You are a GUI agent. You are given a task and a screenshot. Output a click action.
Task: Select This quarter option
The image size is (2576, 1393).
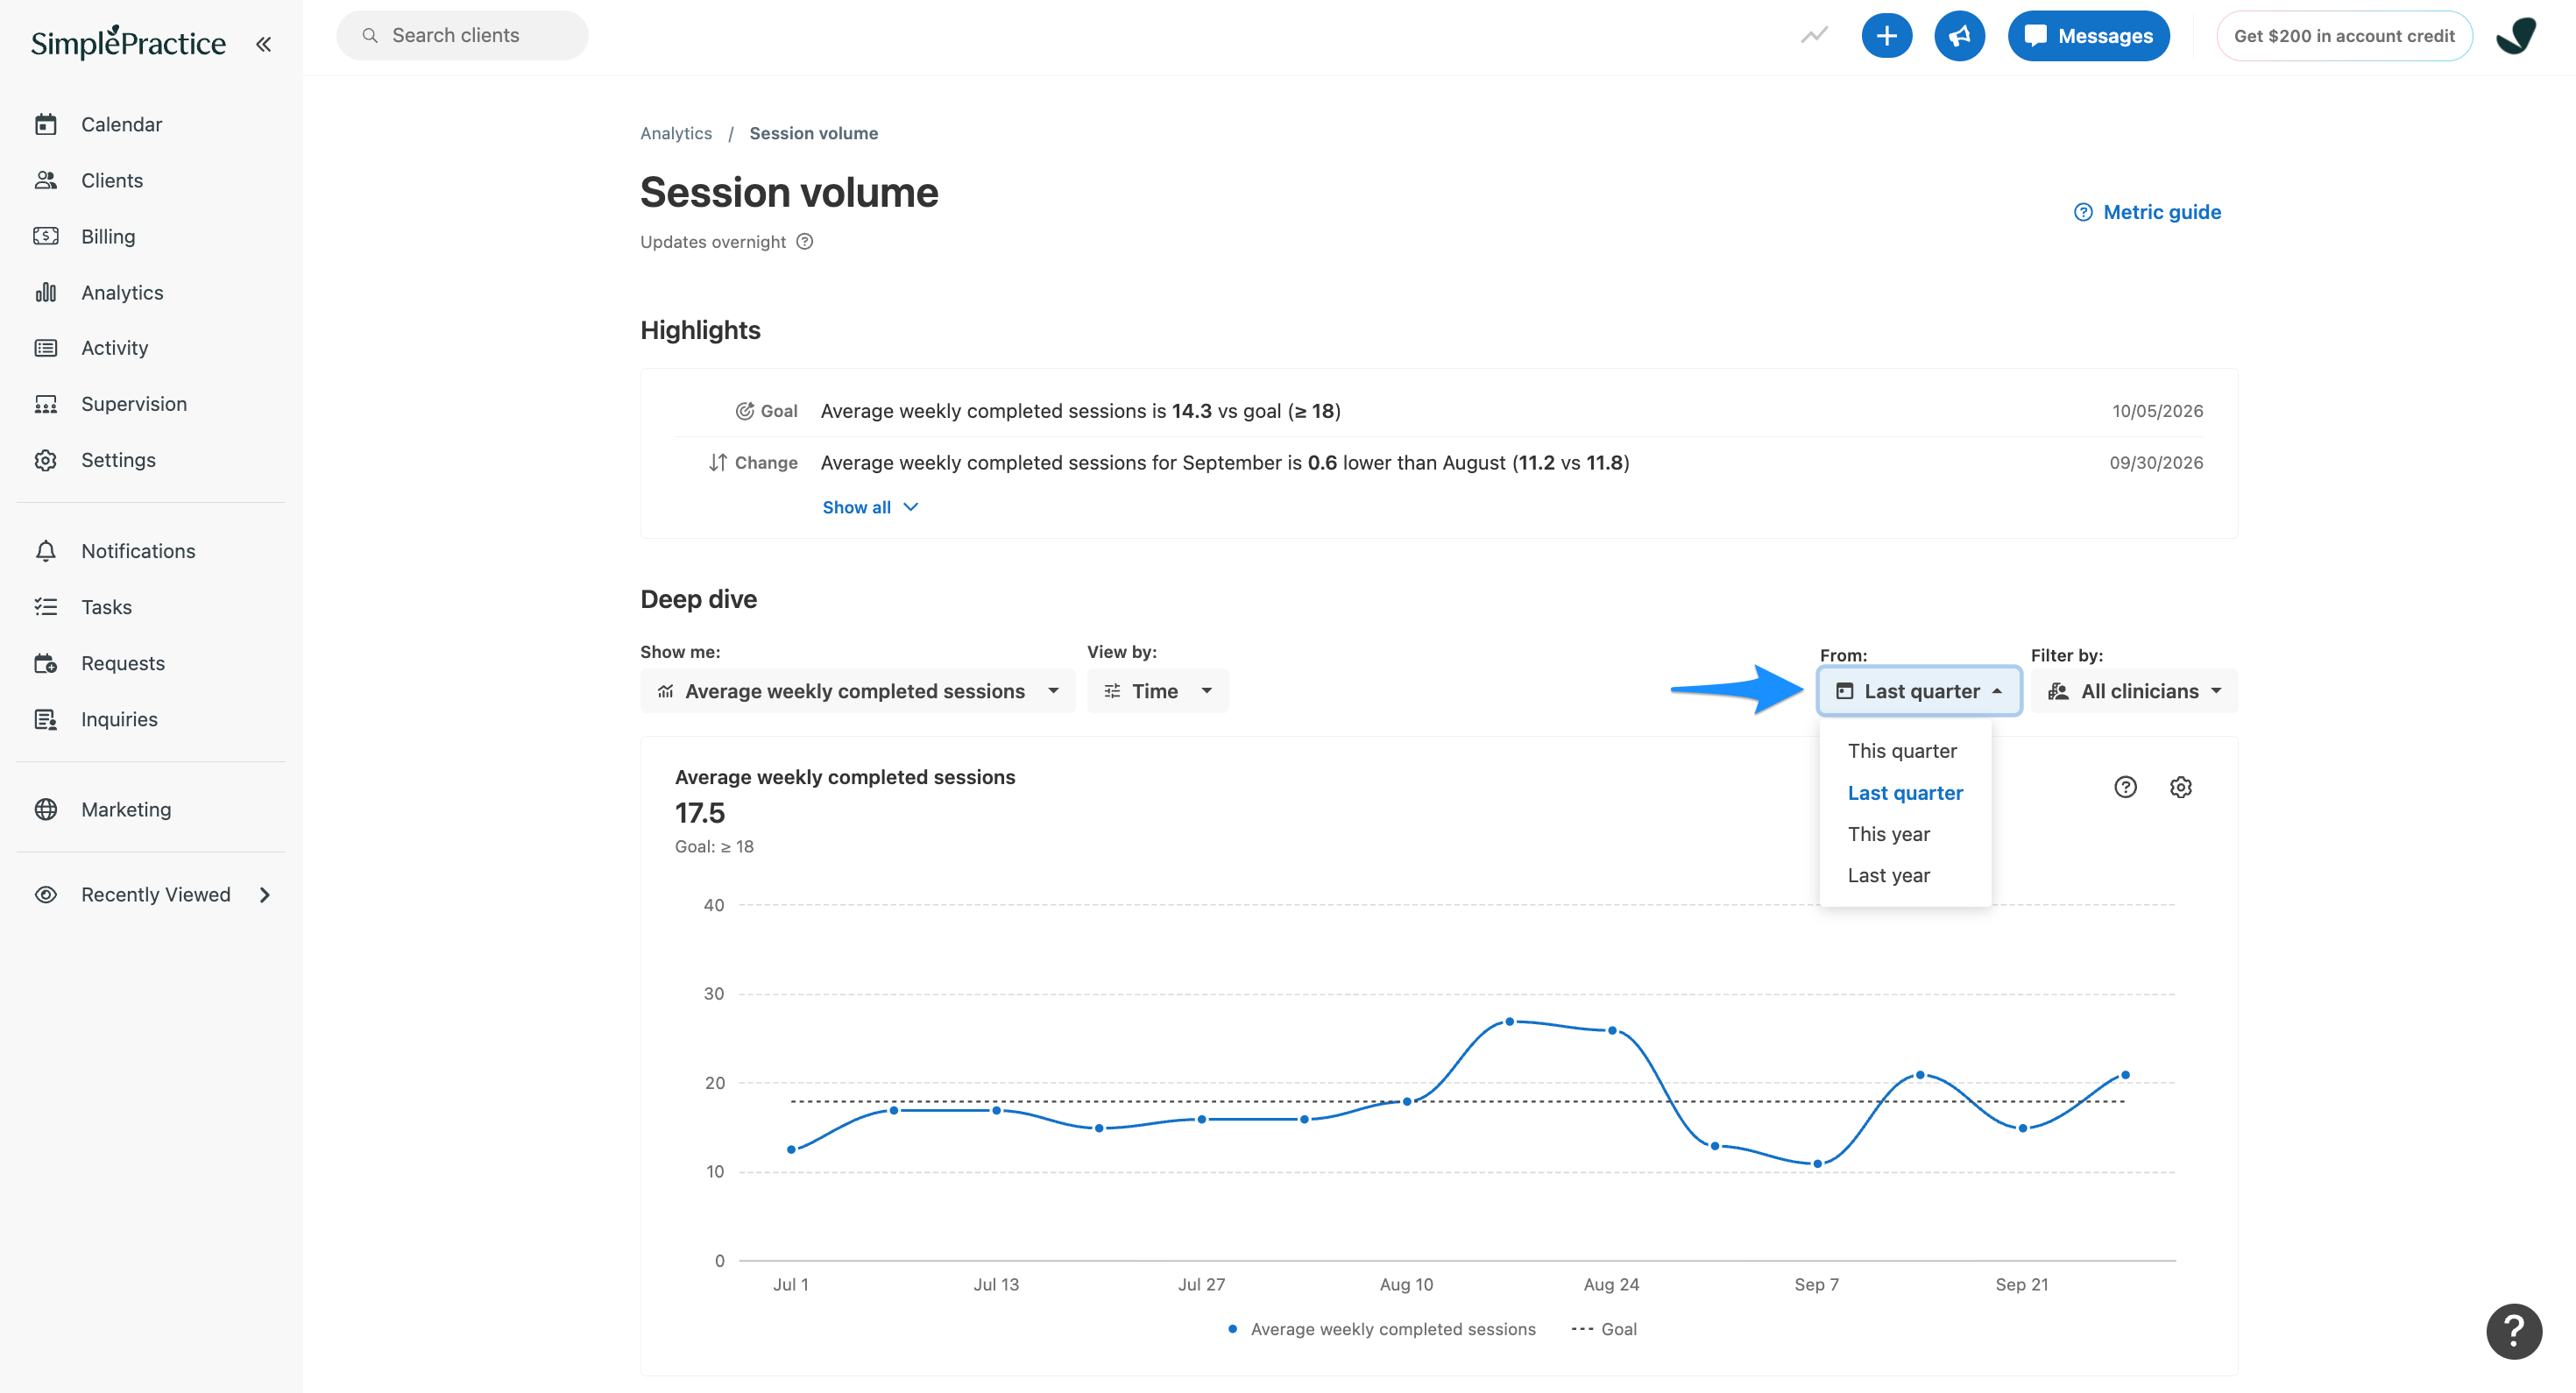coord(1902,751)
